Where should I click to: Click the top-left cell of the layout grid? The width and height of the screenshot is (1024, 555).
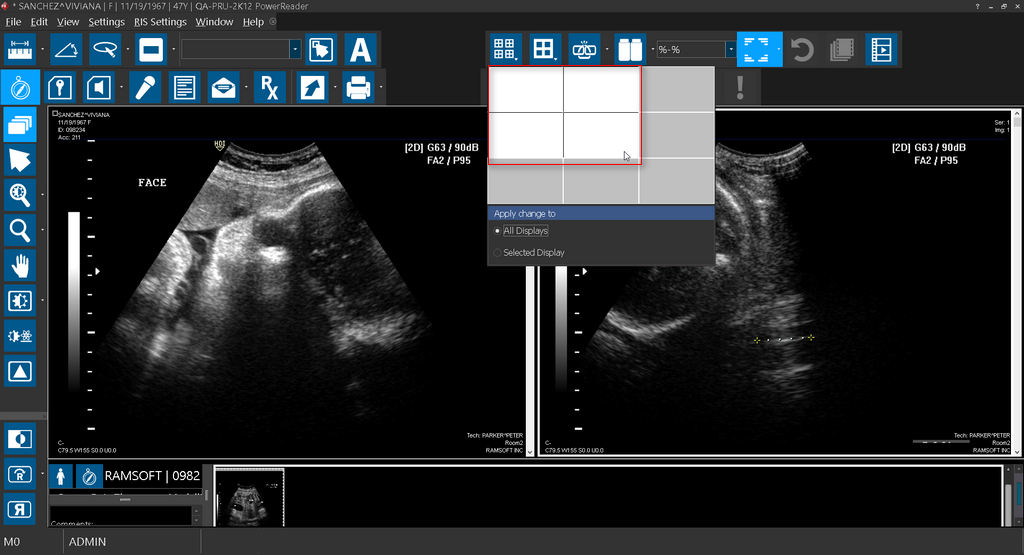tap(525, 89)
